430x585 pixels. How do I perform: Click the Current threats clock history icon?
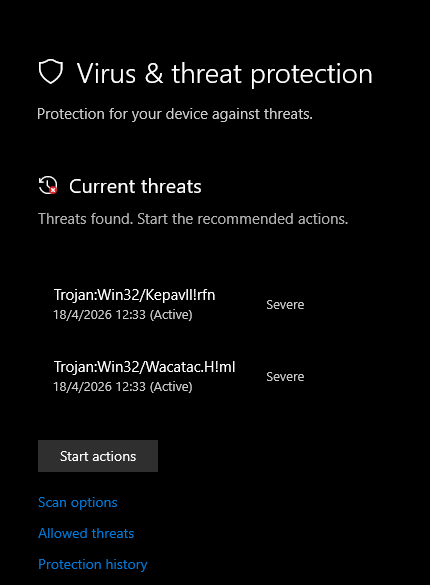click(48, 185)
